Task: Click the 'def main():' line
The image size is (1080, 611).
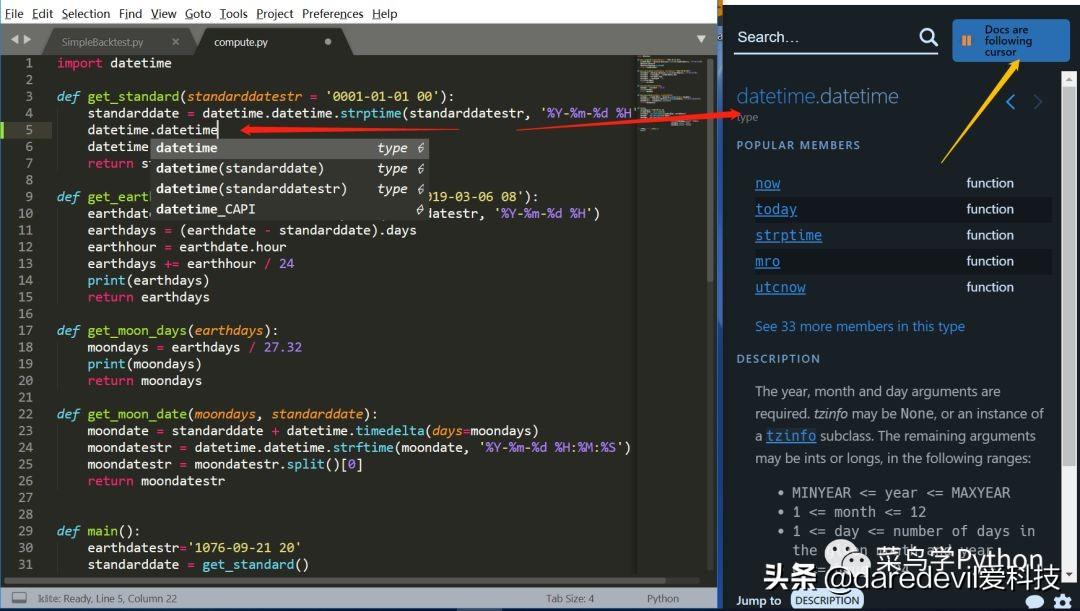Action: click(98, 531)
